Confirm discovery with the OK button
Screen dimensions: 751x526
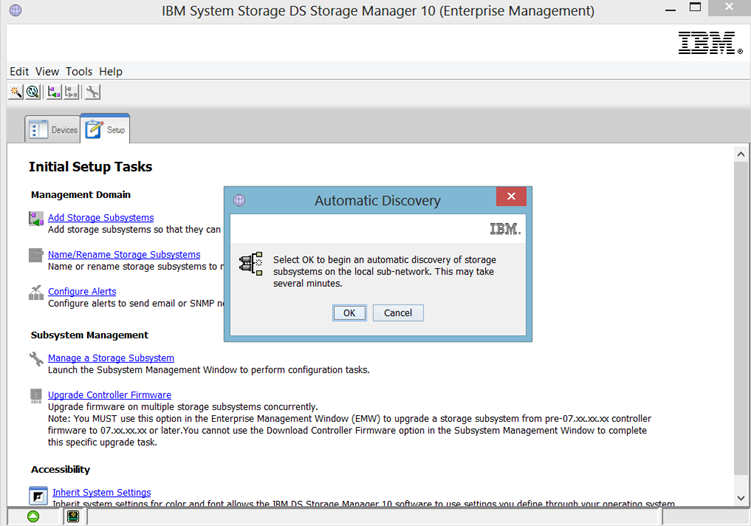pyautogui.click(x=349, y=313)
